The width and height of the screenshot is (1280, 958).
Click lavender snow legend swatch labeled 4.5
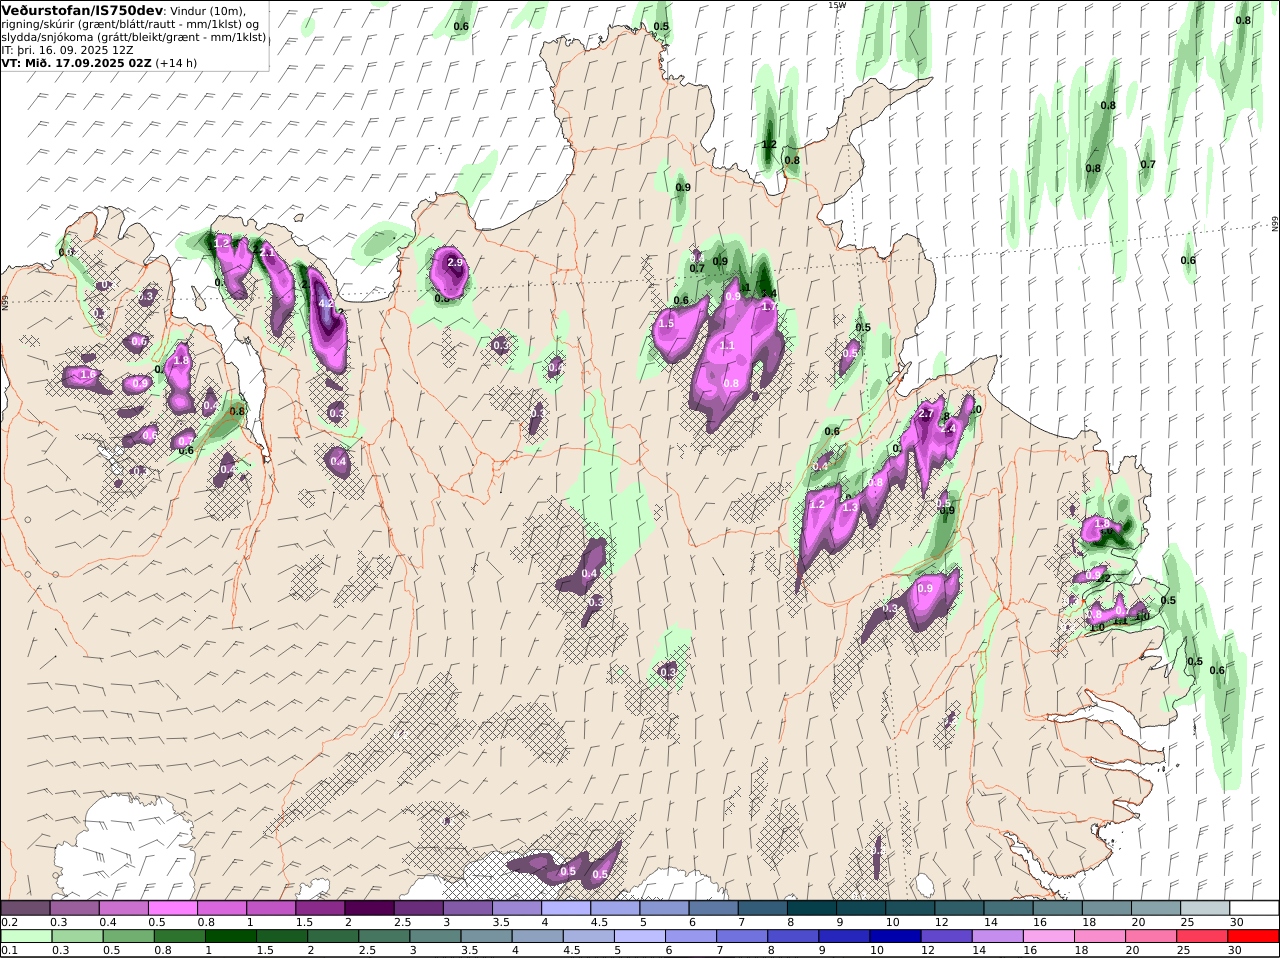[x=614, y=907]
